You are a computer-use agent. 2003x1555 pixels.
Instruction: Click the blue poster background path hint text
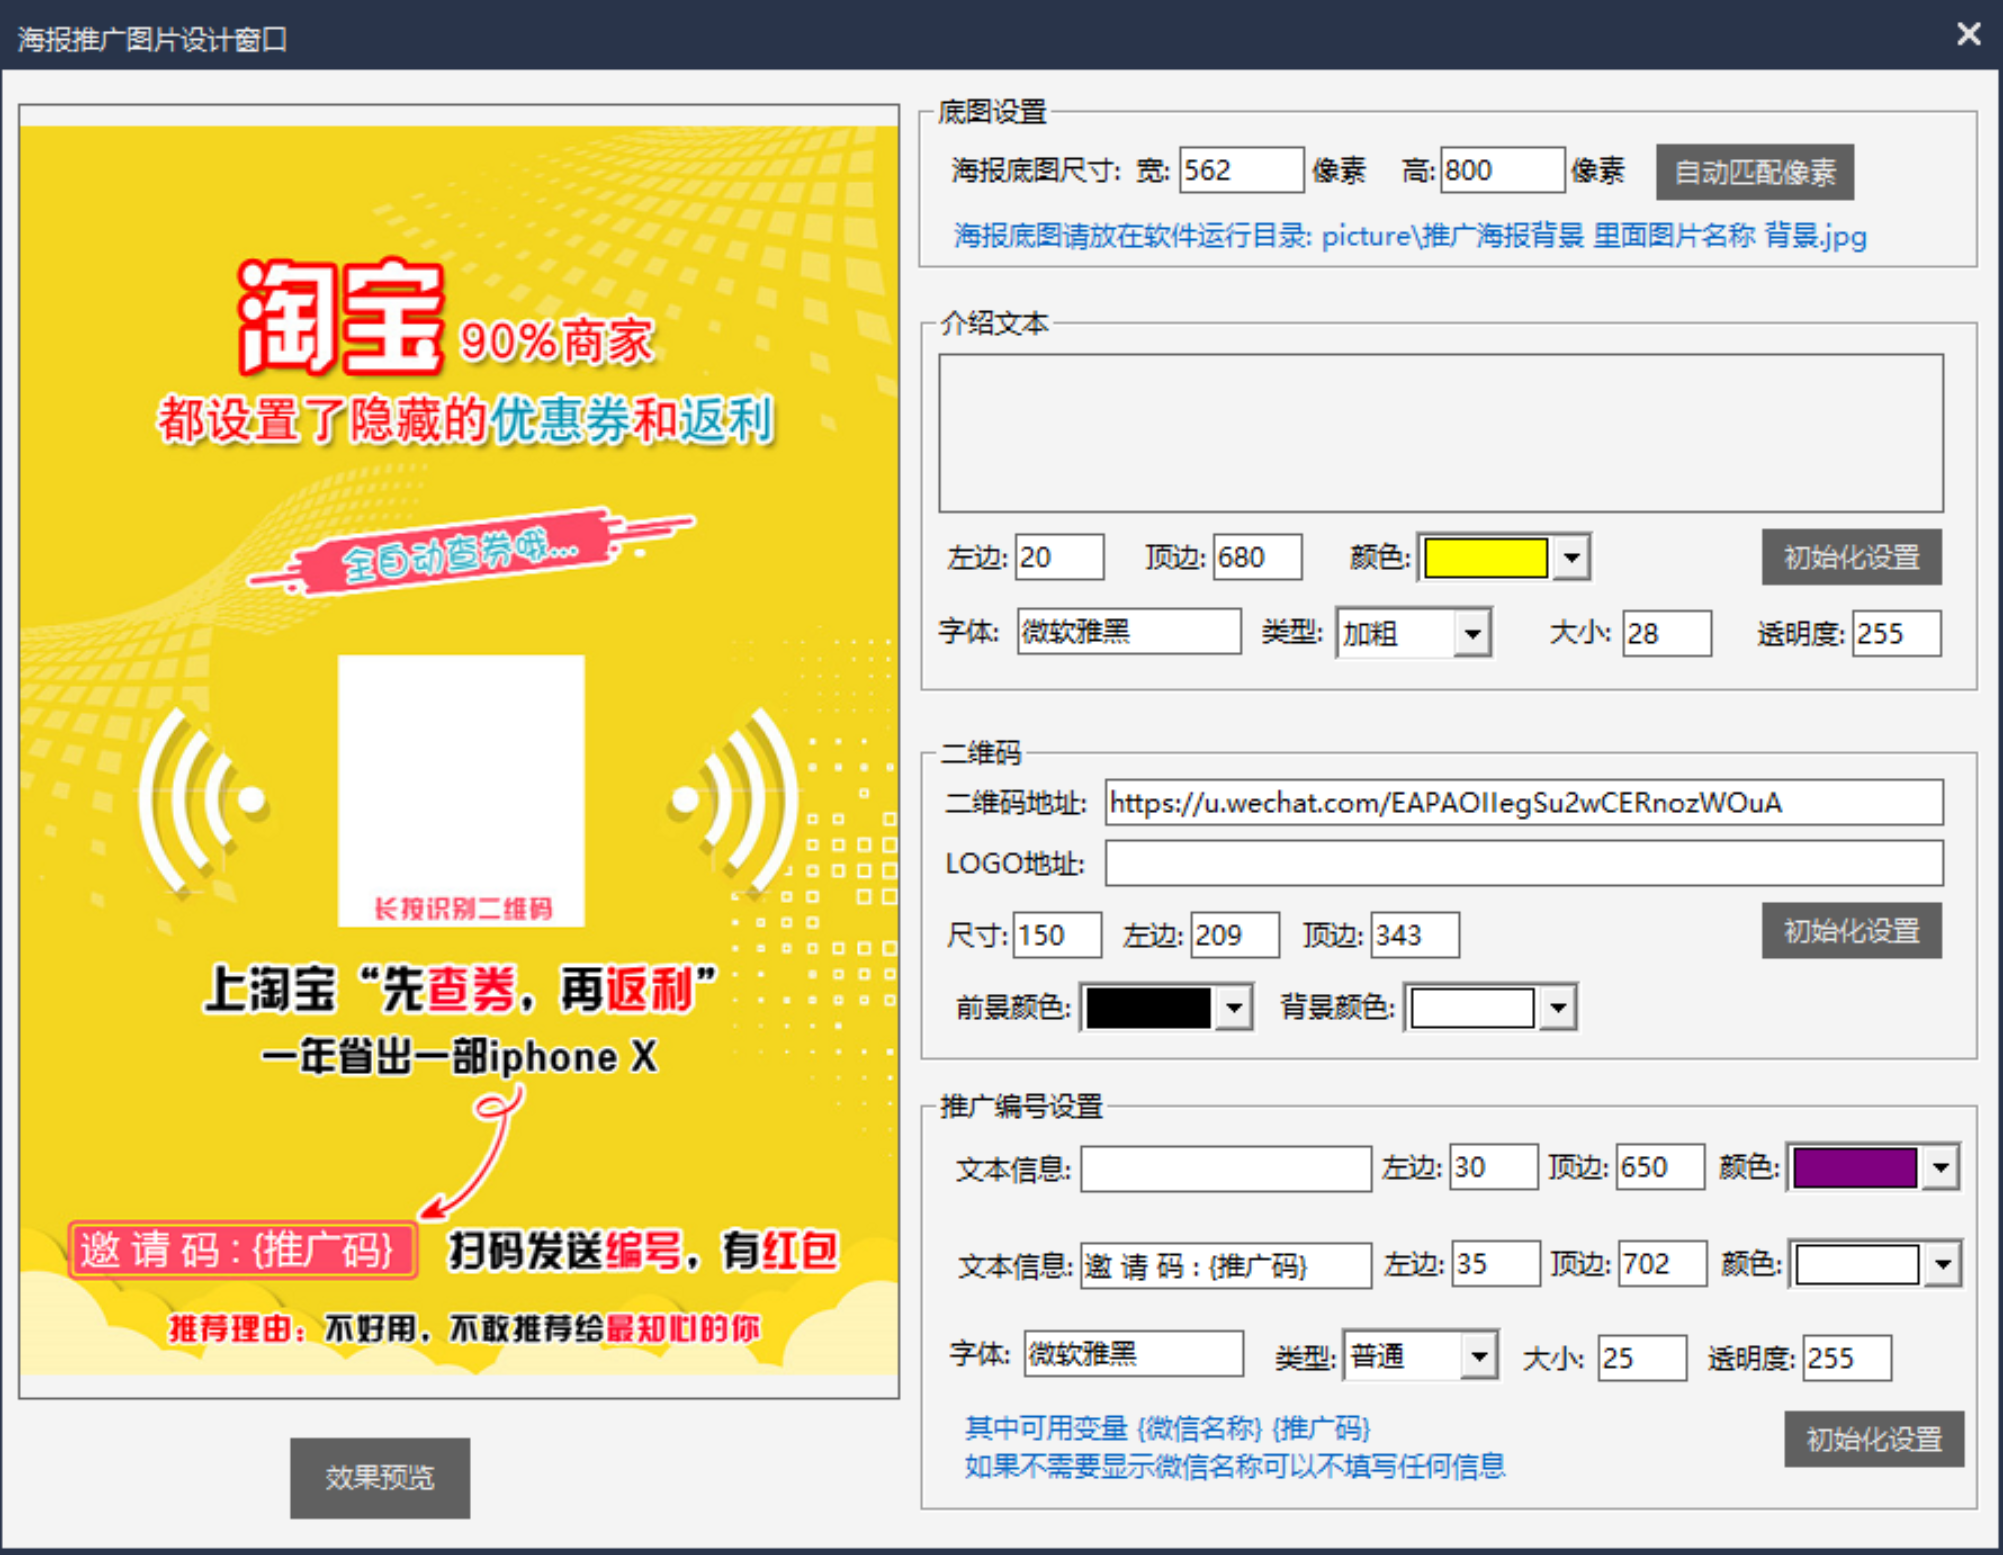click(x=1409, y=236)
